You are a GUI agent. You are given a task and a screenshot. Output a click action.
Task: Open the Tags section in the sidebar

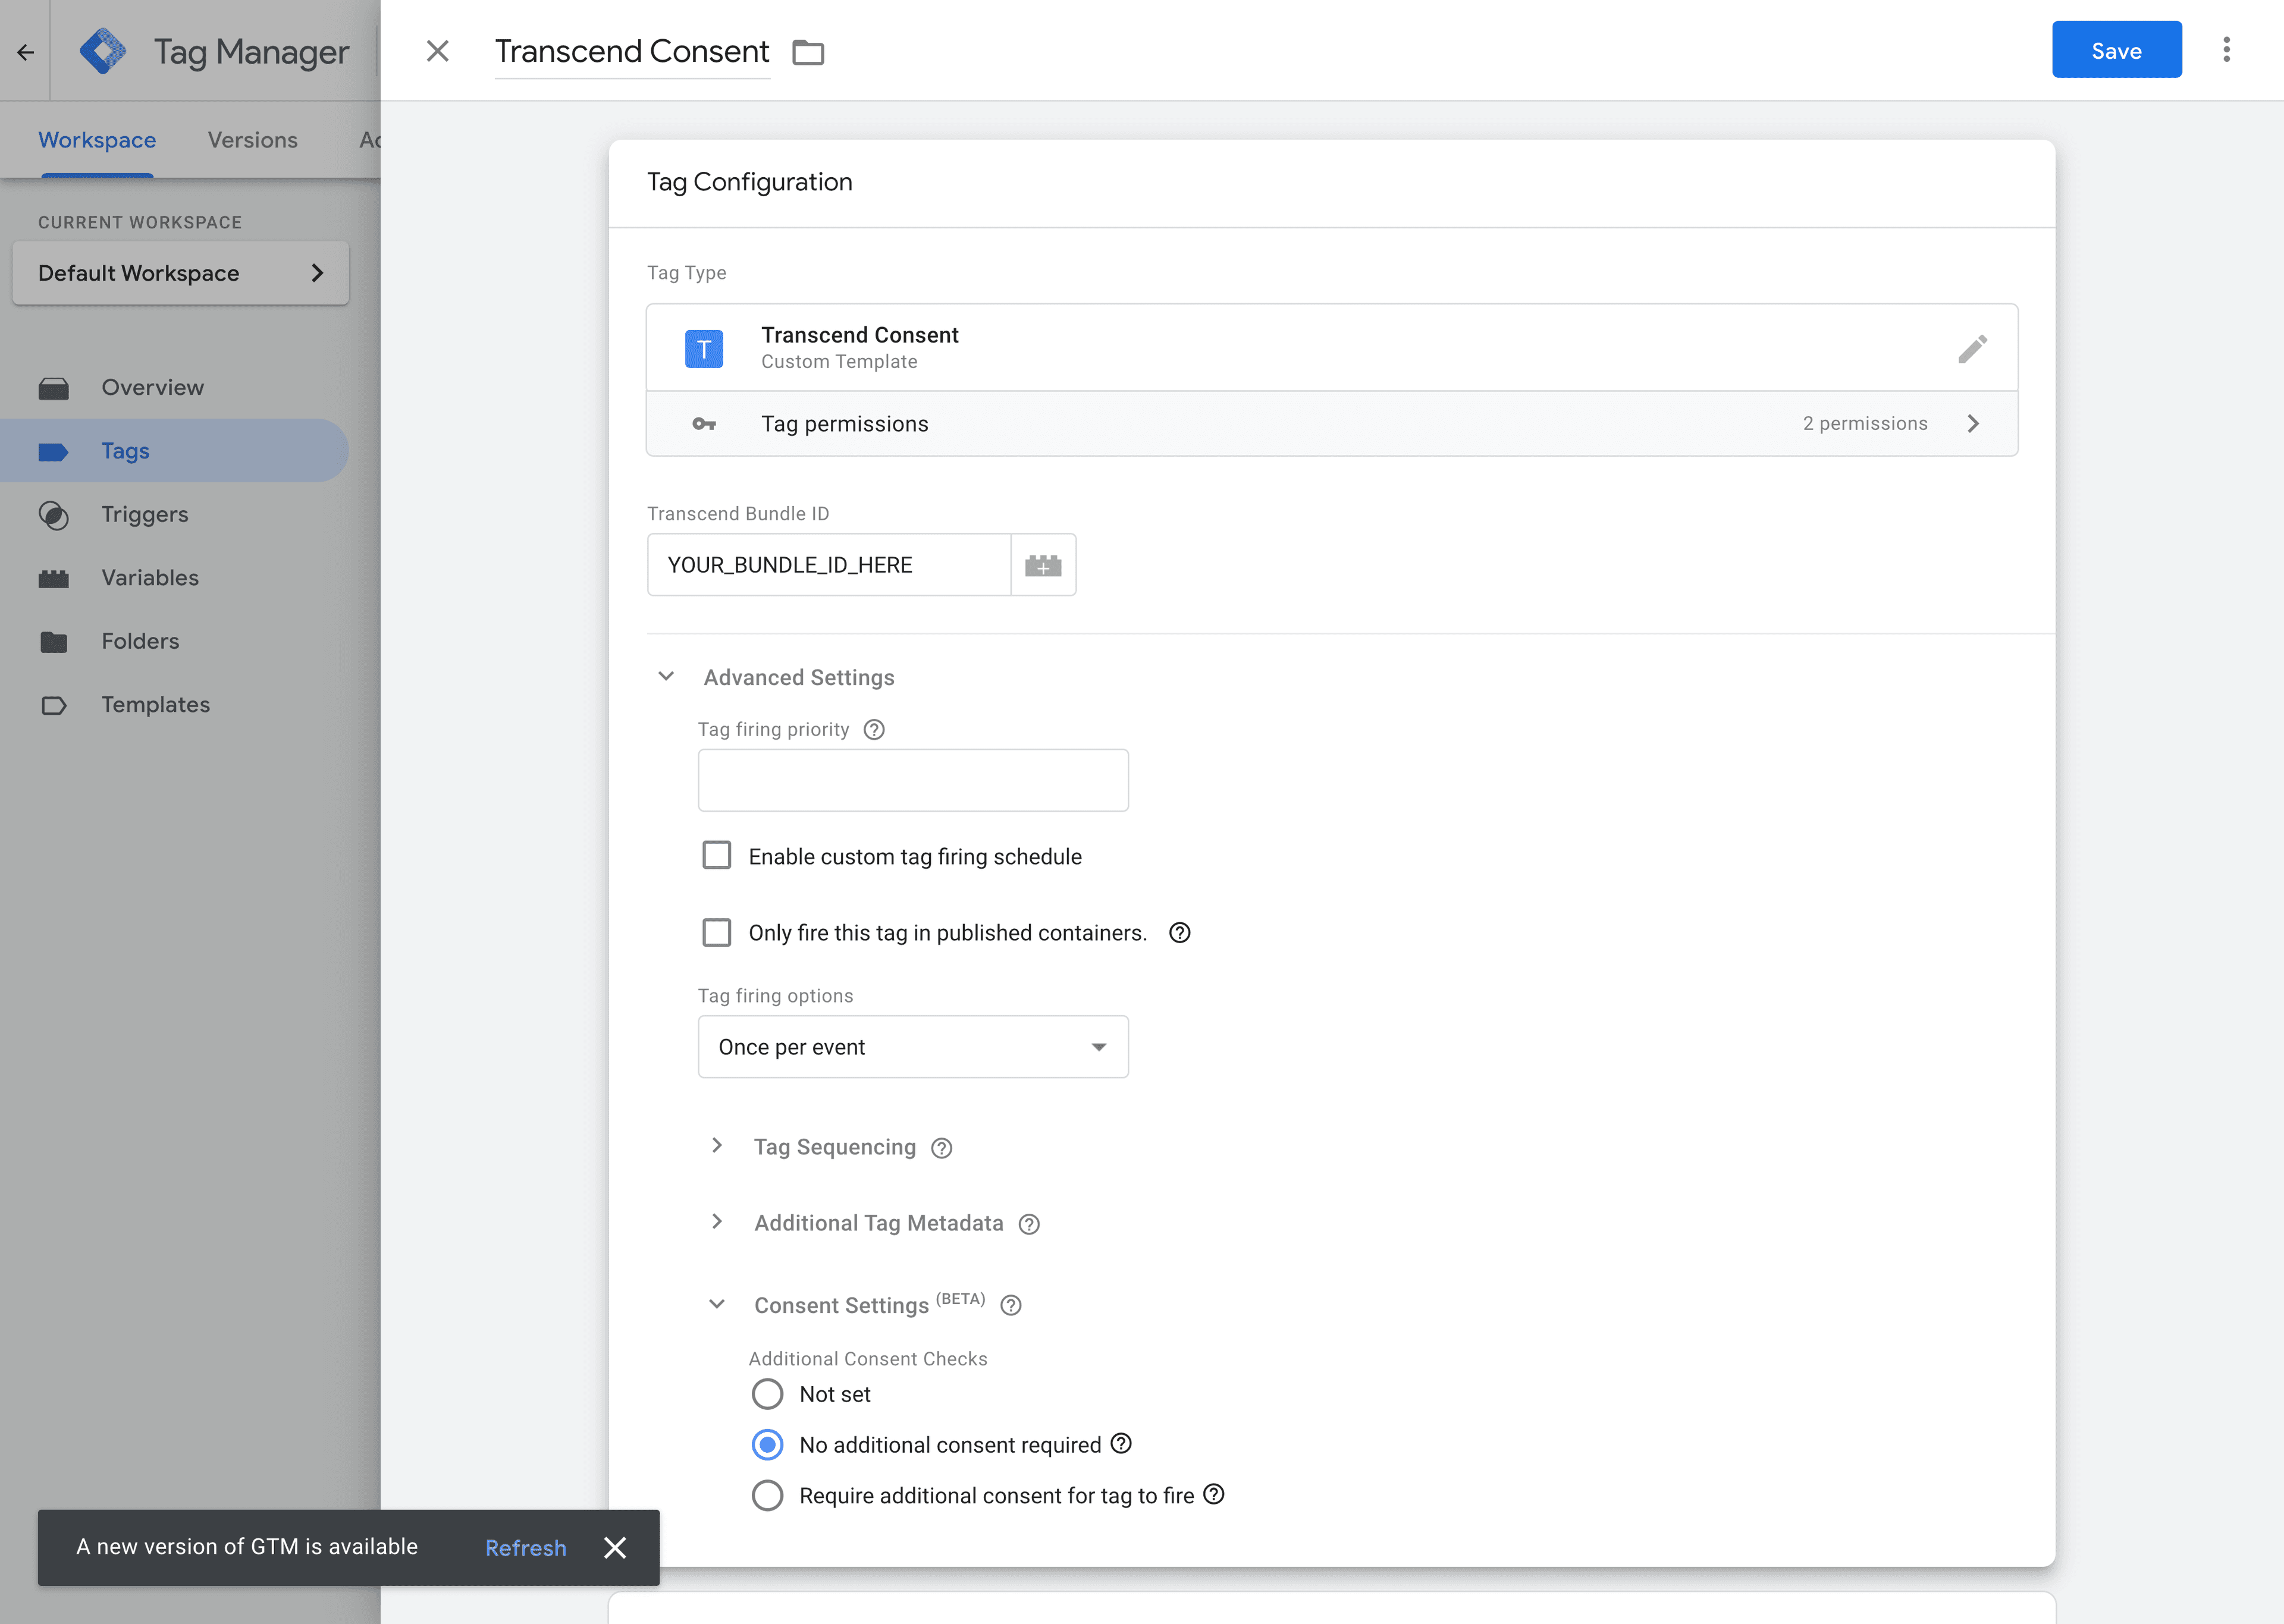tap(124, 450)
